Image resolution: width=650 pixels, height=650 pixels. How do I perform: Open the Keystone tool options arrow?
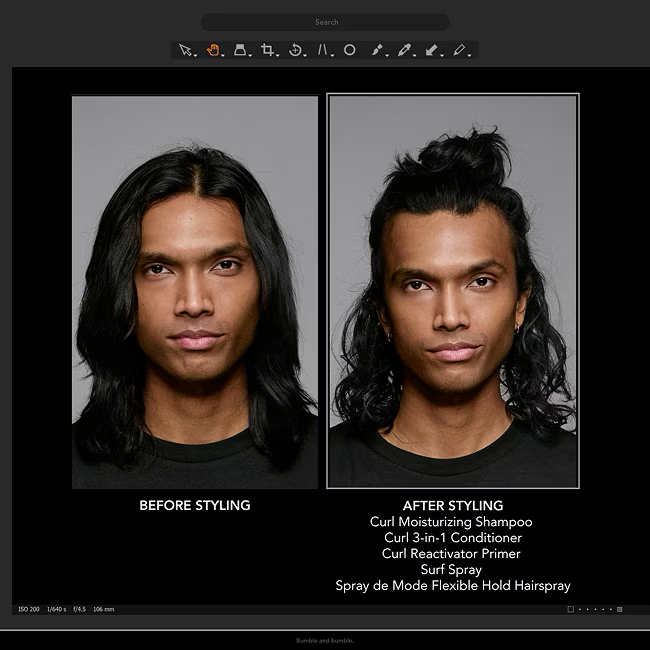tap(332, 55)
